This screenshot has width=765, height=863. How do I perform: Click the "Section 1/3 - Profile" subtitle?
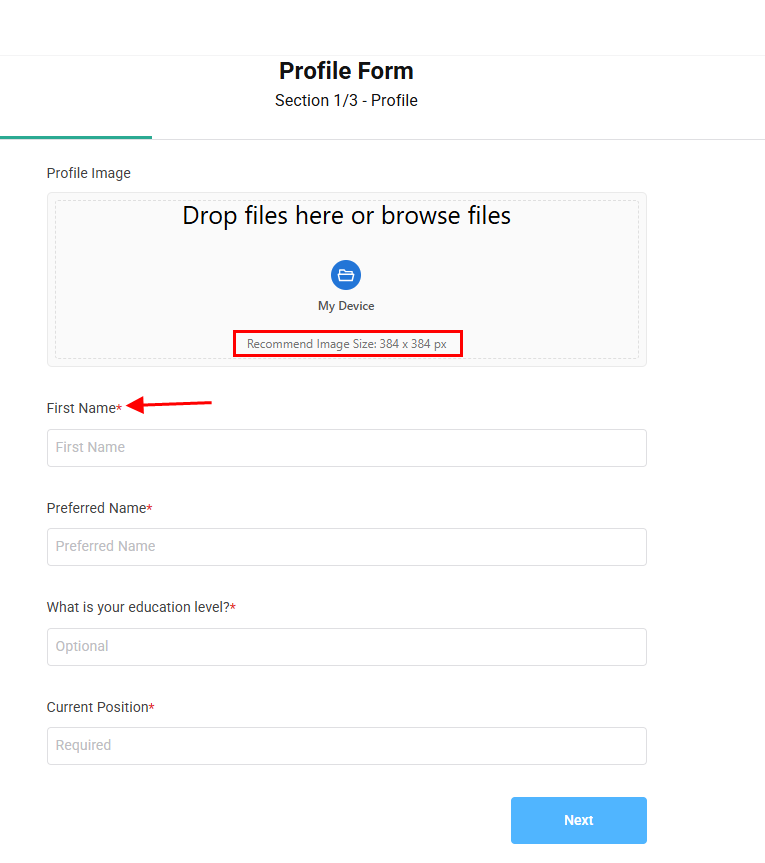click(346, 101)
